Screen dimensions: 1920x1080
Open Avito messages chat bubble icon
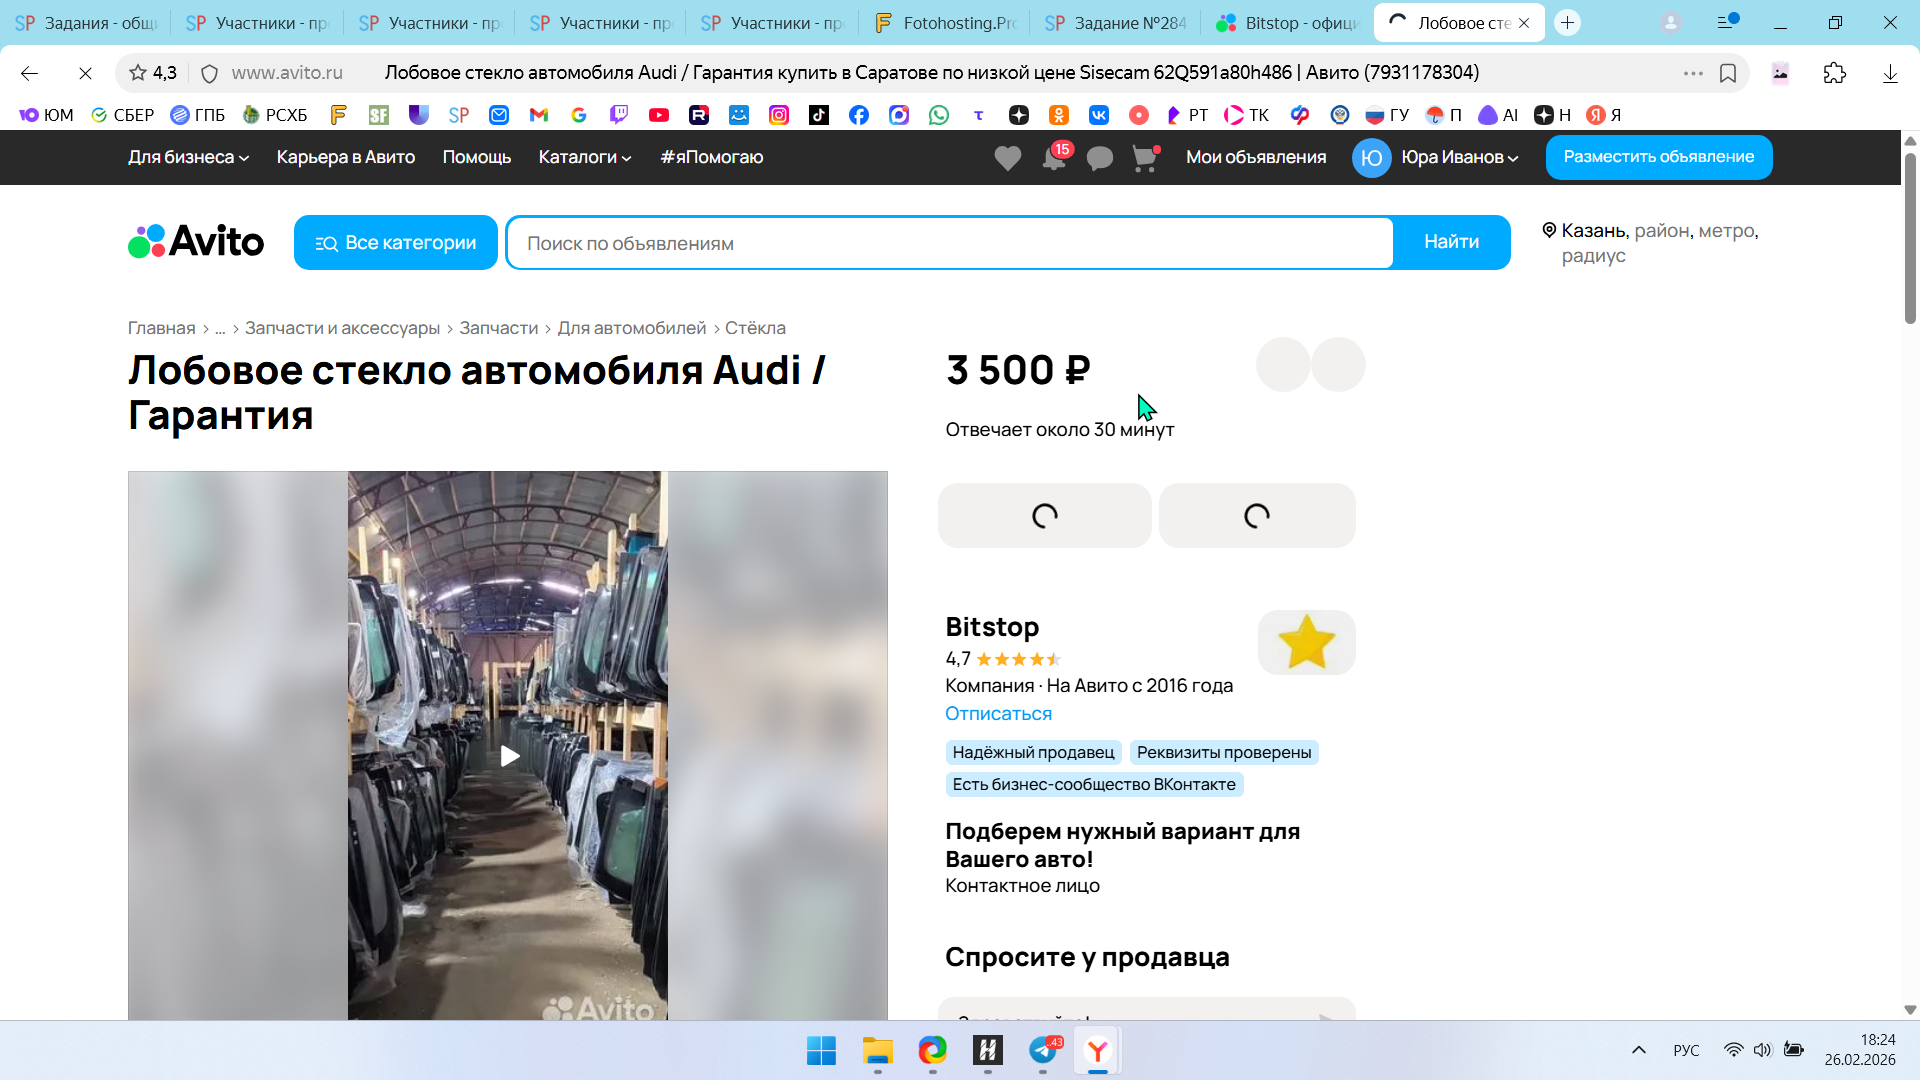[x=1099, y=158]
